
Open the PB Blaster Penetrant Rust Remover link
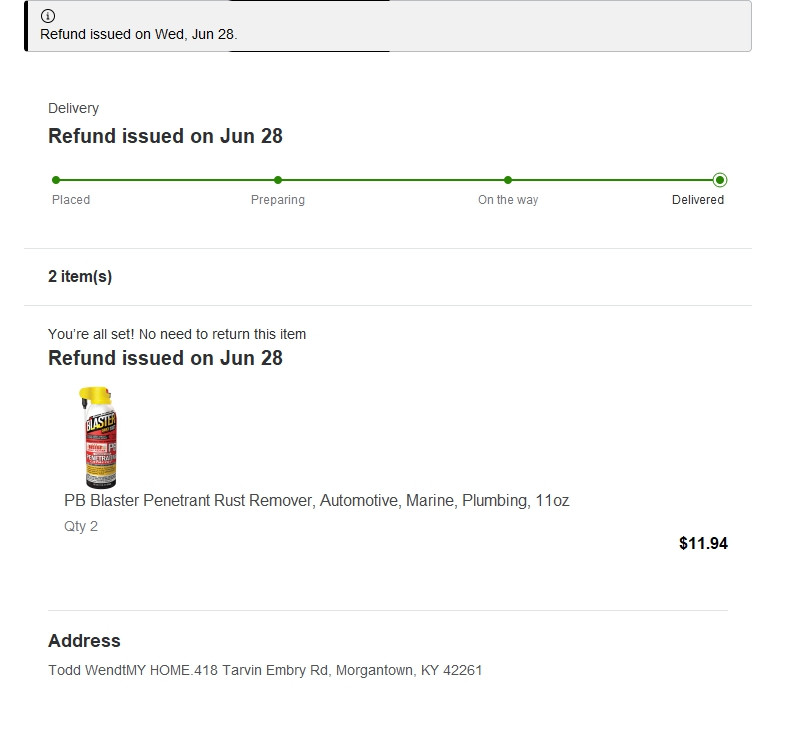point(316,500)
